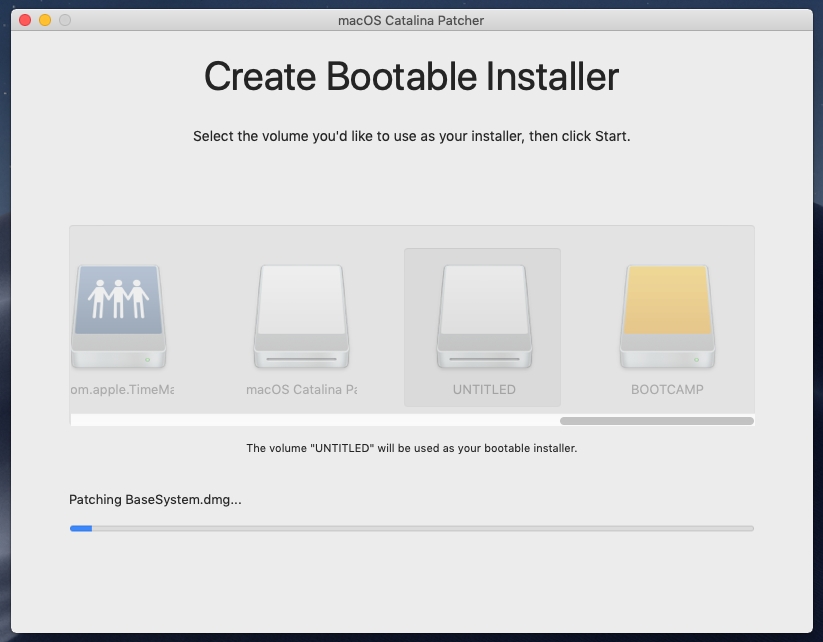823x642 pixels.
Task: Click the 'Create Bootable Installer' heading
Action: [412, 77]
